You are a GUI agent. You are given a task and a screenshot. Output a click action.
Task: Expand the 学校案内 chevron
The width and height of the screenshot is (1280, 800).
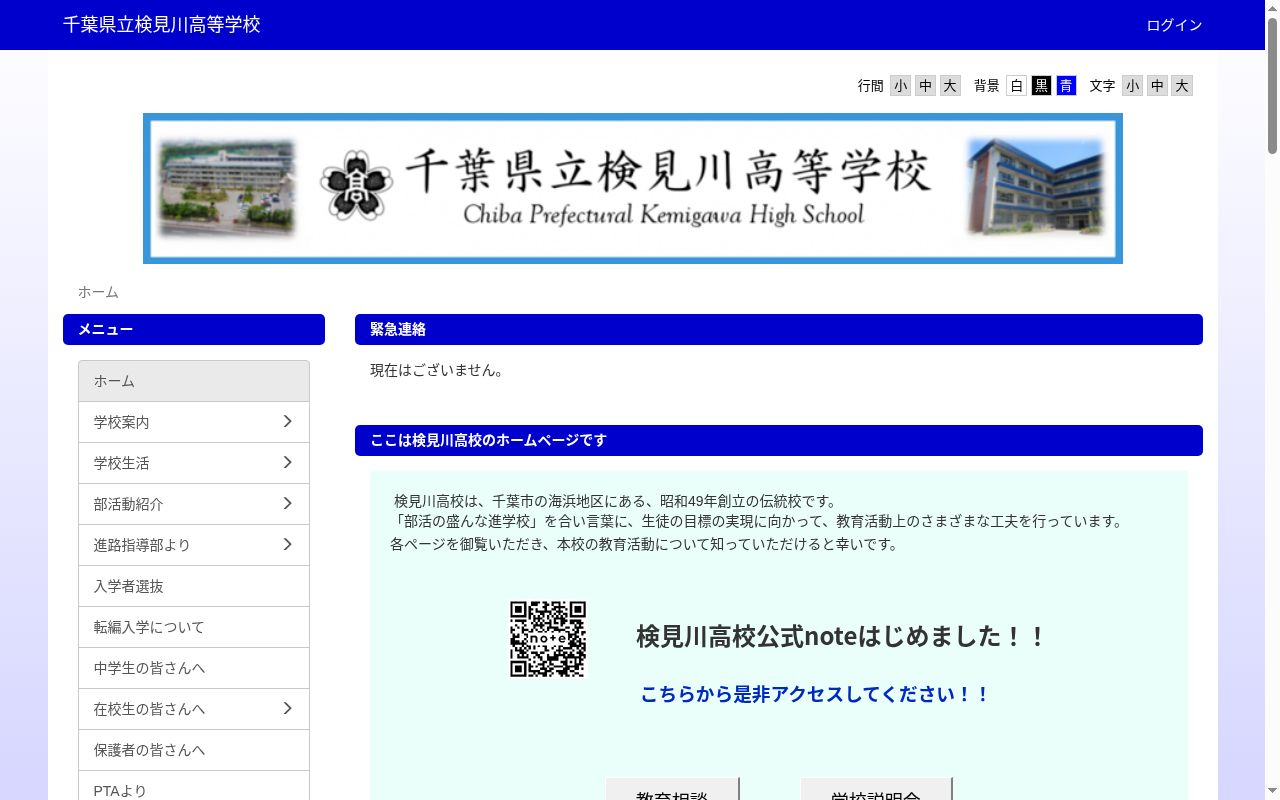[287, 422]
